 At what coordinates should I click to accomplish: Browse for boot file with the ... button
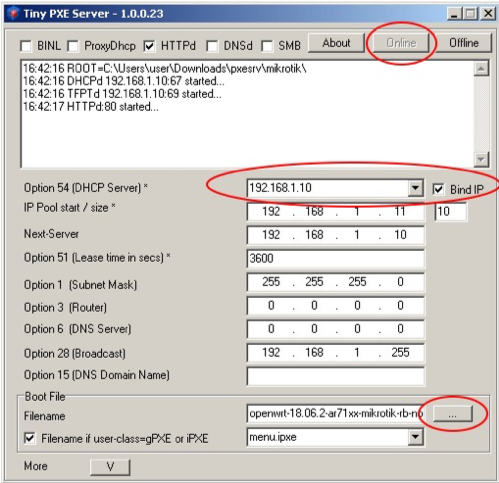[453, 414]
